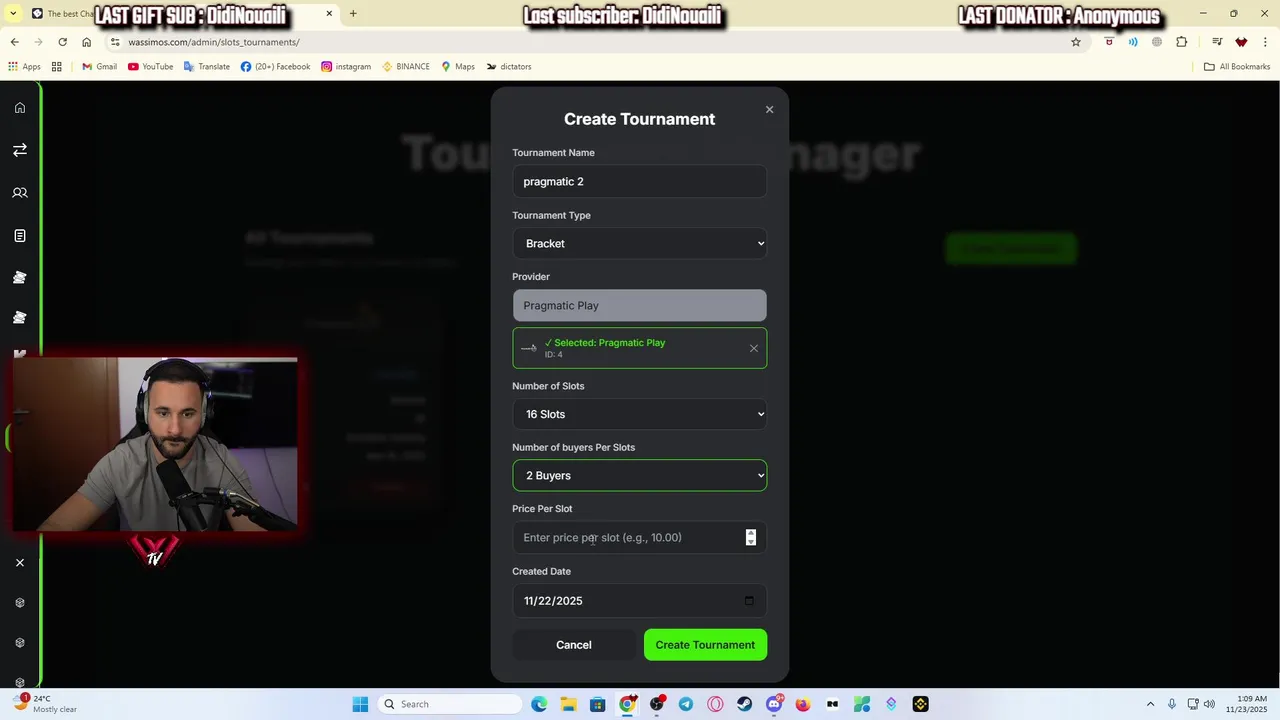The width and height of the screenshot is (1280, 720).
Task: Open Gmail bookmark
Action: click(x=99, y=67)
